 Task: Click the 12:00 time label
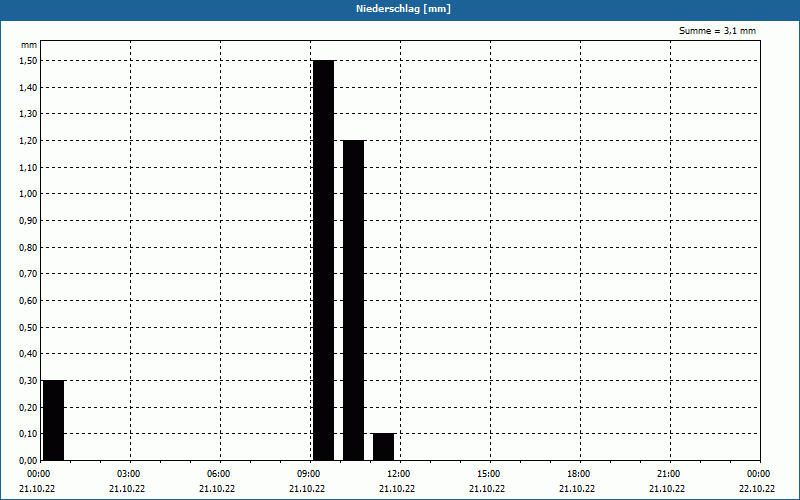tap(399, 474)
